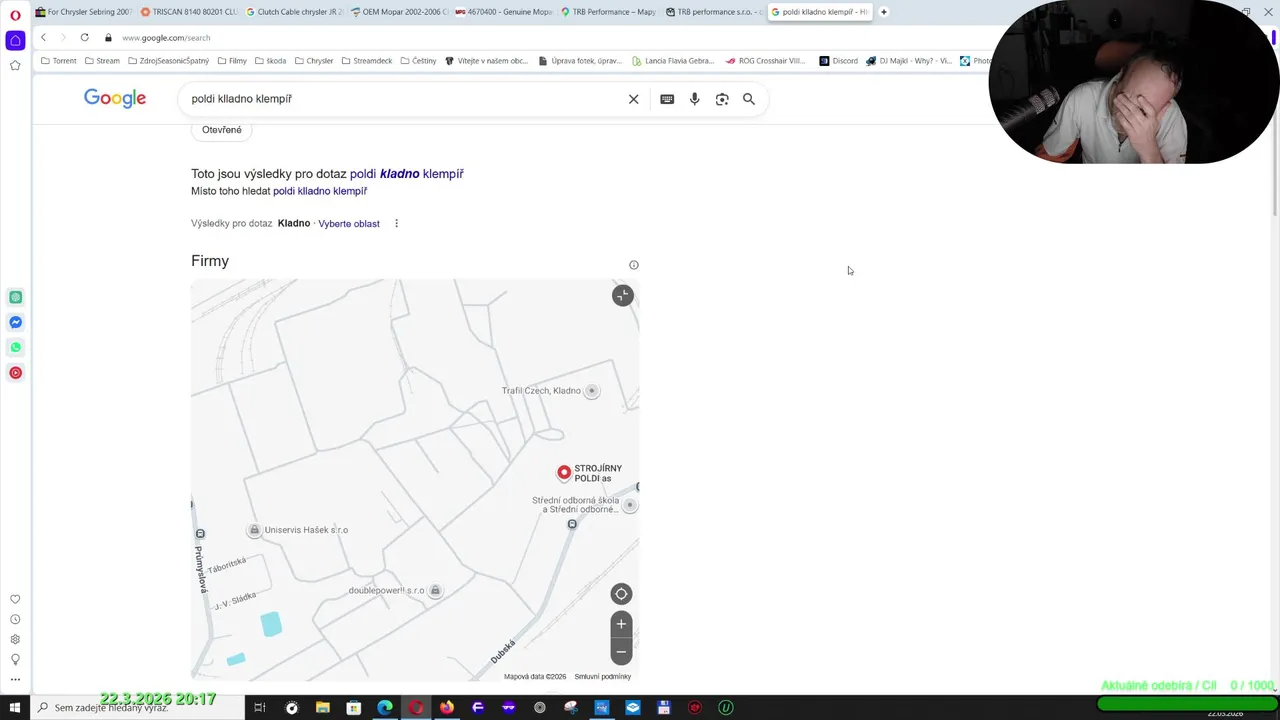Screen dimensions: 1280x720
Task: Zoom out on the map
Action: click(621, 651)
